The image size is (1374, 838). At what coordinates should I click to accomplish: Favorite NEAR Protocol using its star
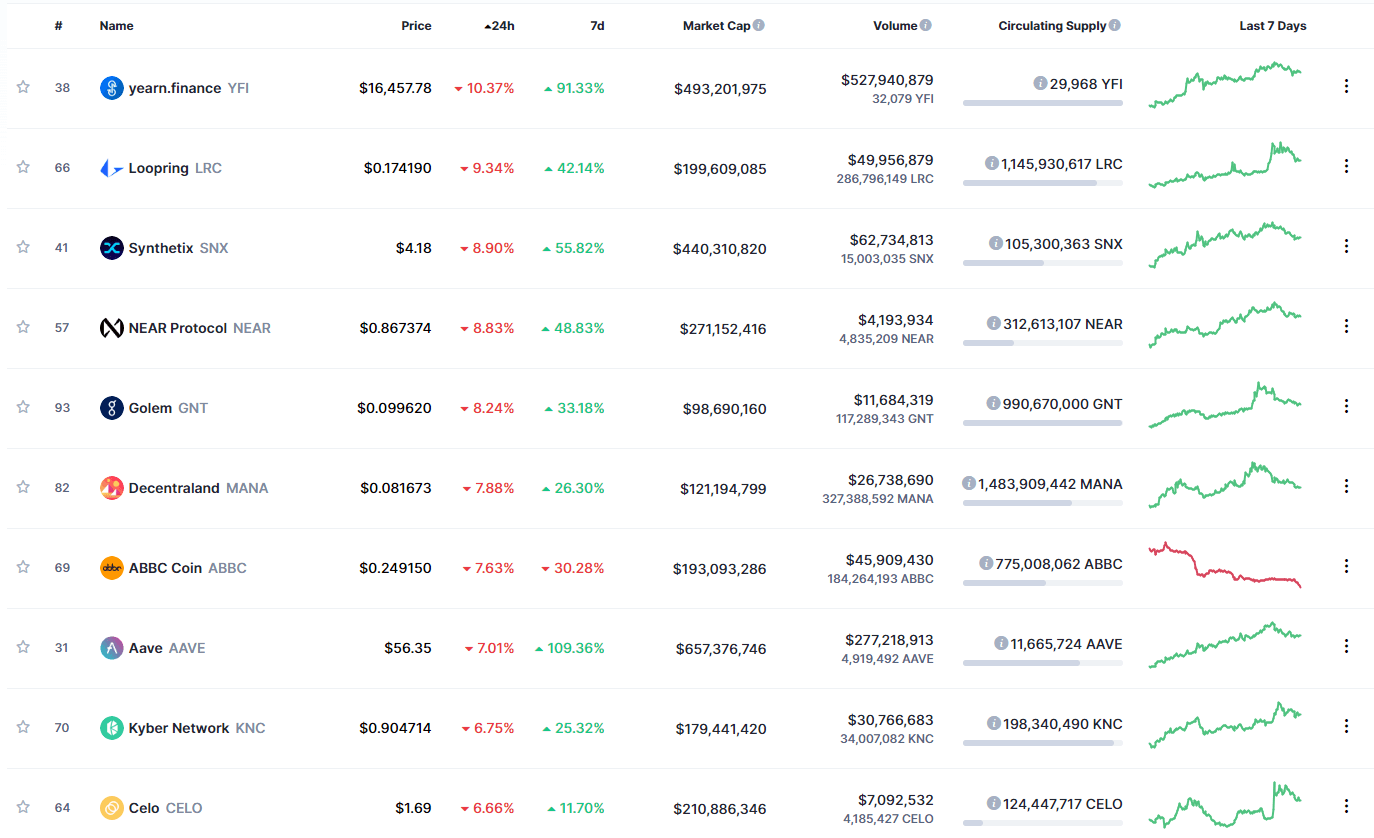[x=23, y=327]
